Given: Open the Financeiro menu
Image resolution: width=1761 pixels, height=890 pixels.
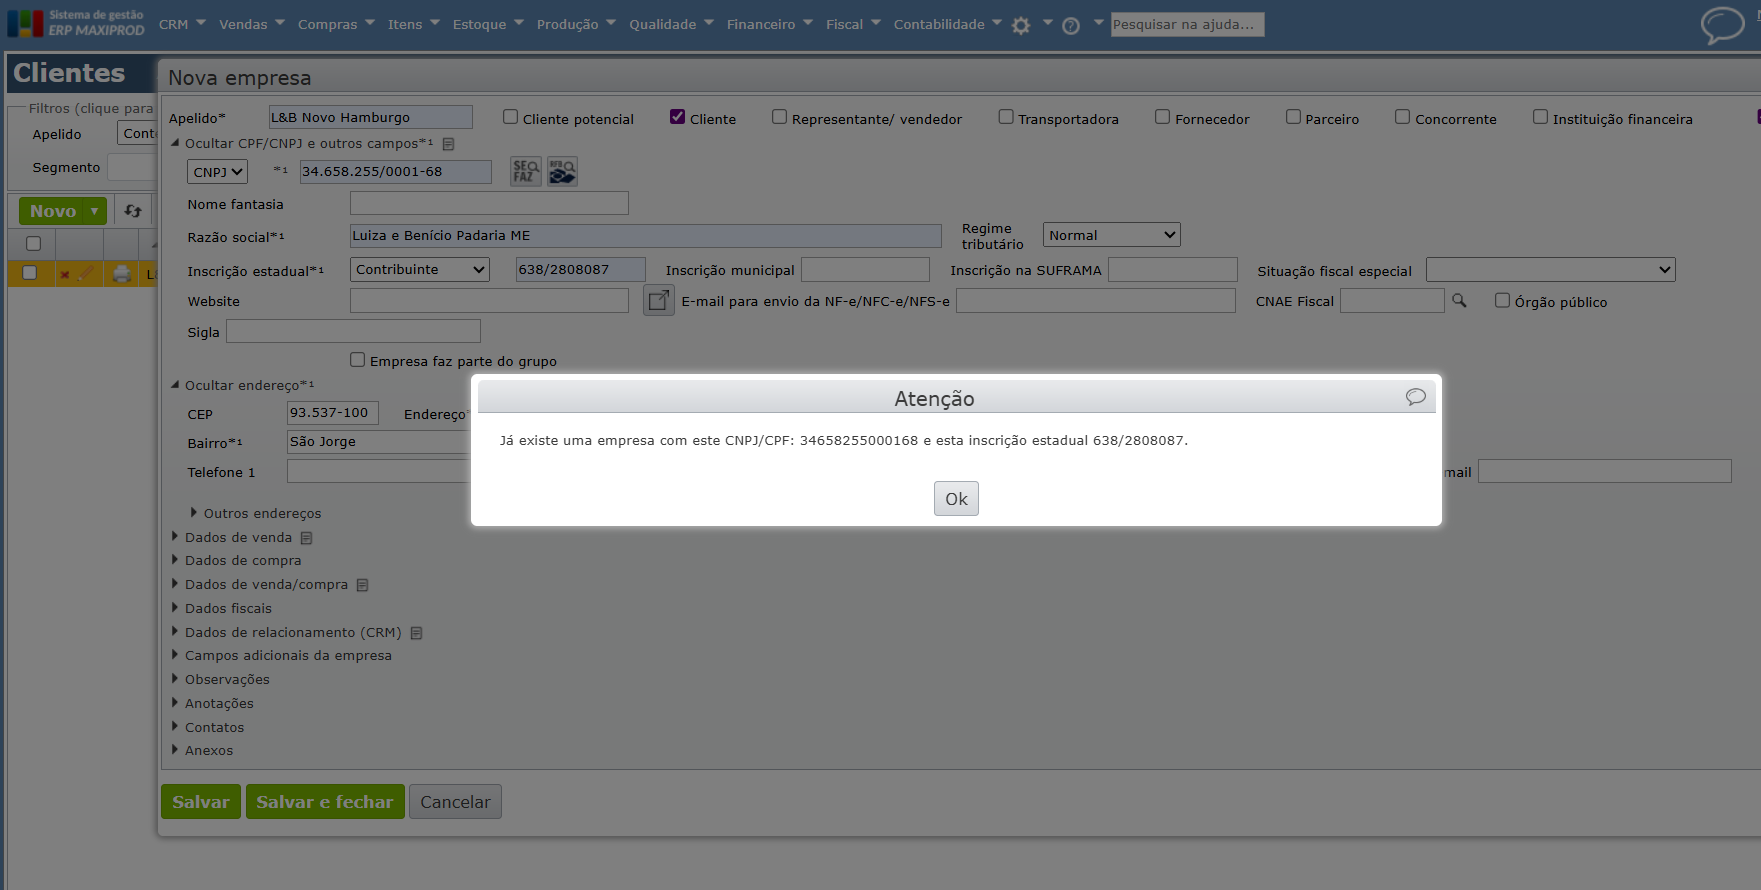Looking at the screenshot, I should tap(770, 24).
